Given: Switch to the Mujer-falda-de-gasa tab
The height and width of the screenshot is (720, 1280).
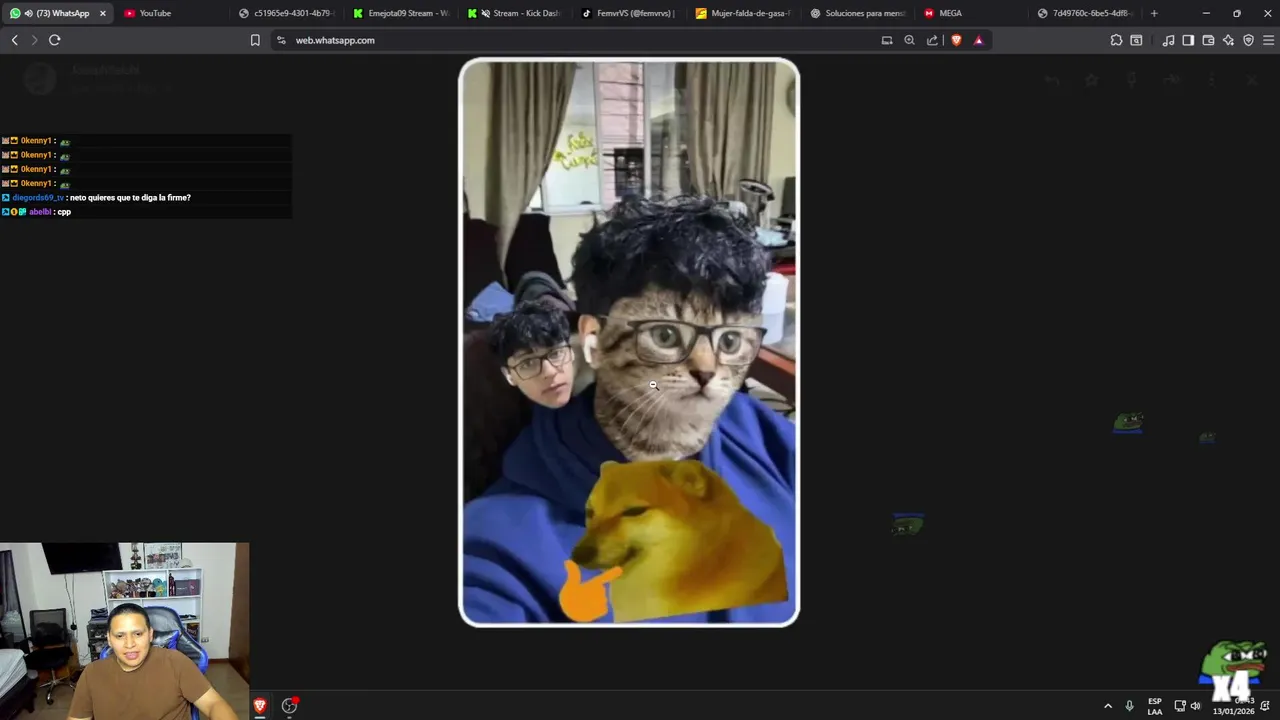Looking at the screenshot, I should [x=742, y=13].
